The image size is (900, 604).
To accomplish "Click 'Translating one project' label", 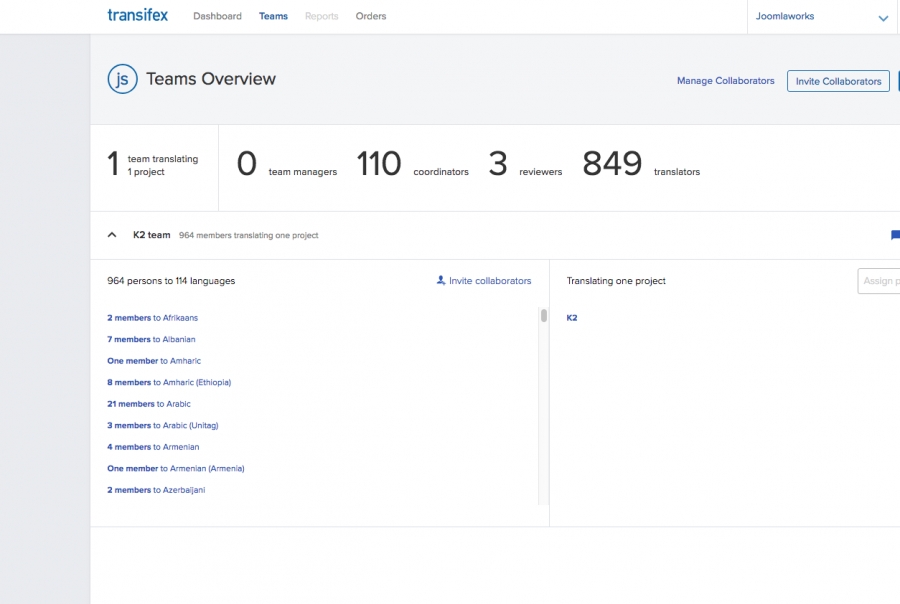I will [x=616, y=281].
